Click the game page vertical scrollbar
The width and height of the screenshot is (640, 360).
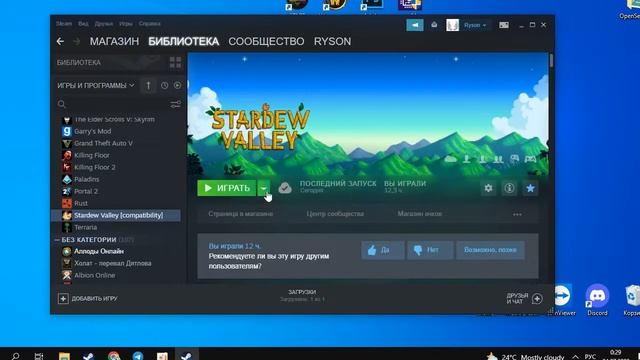tap(551, 61)
